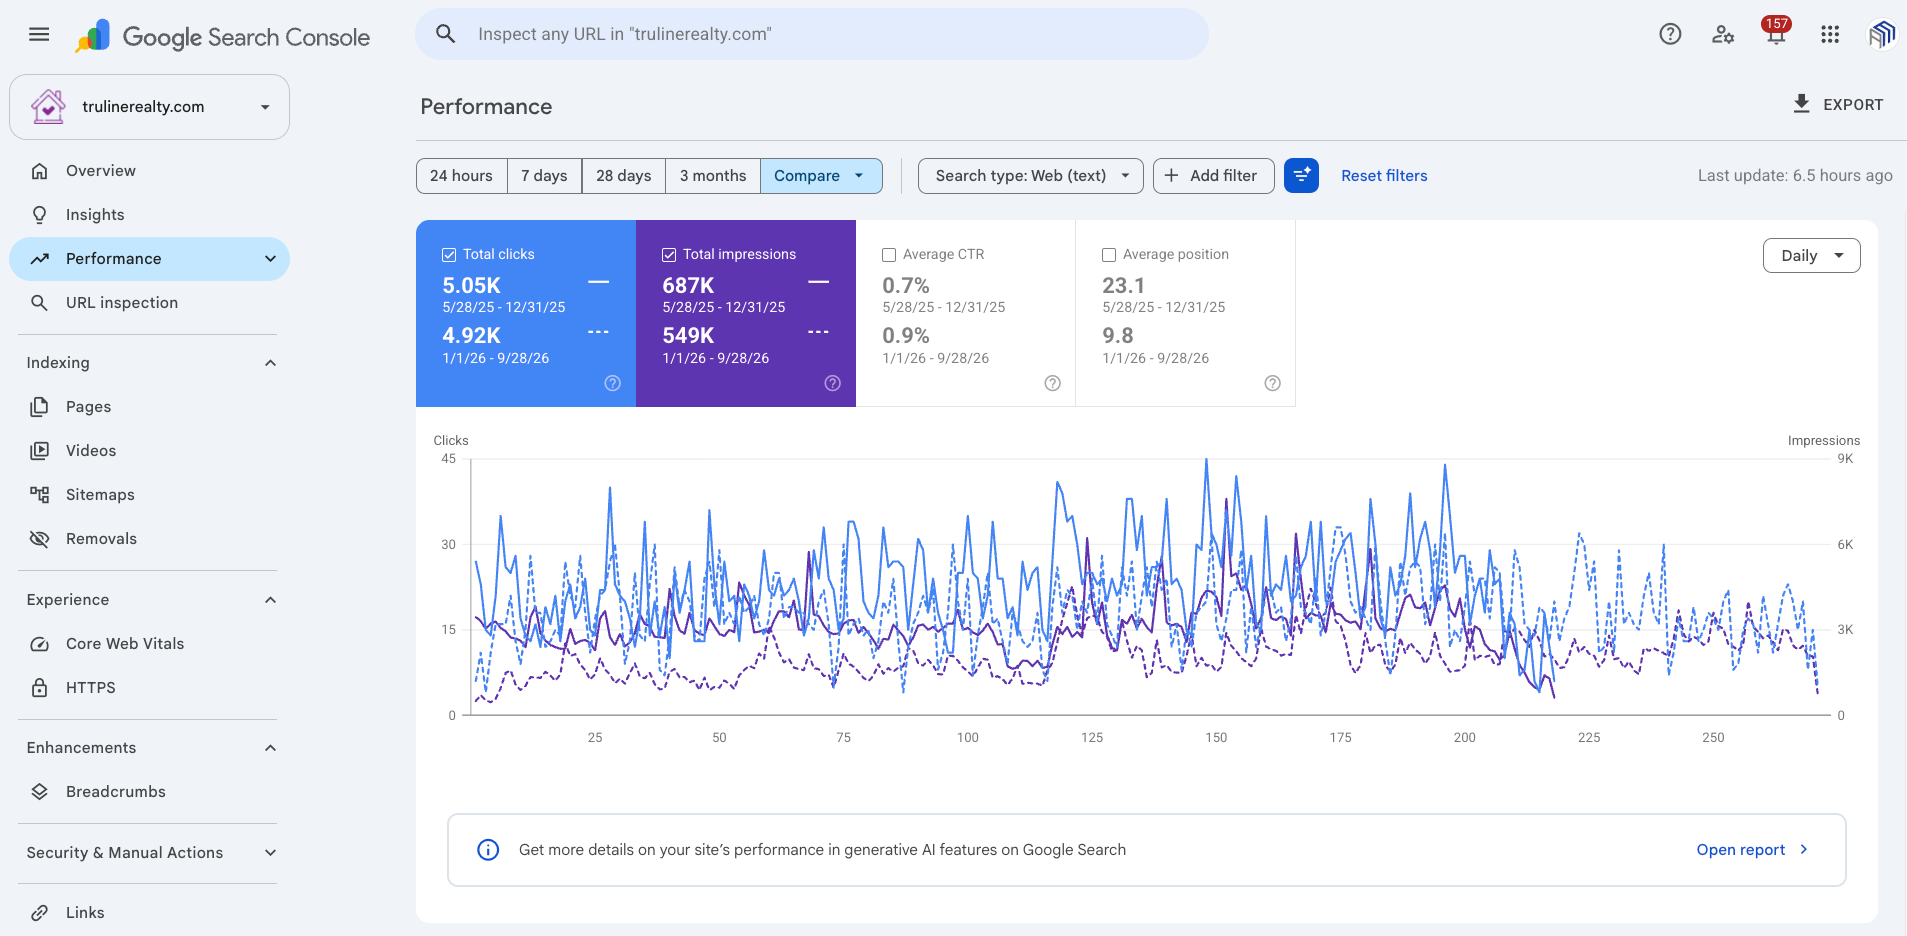Check the Average CTR checkbox

tap(889, 255)
